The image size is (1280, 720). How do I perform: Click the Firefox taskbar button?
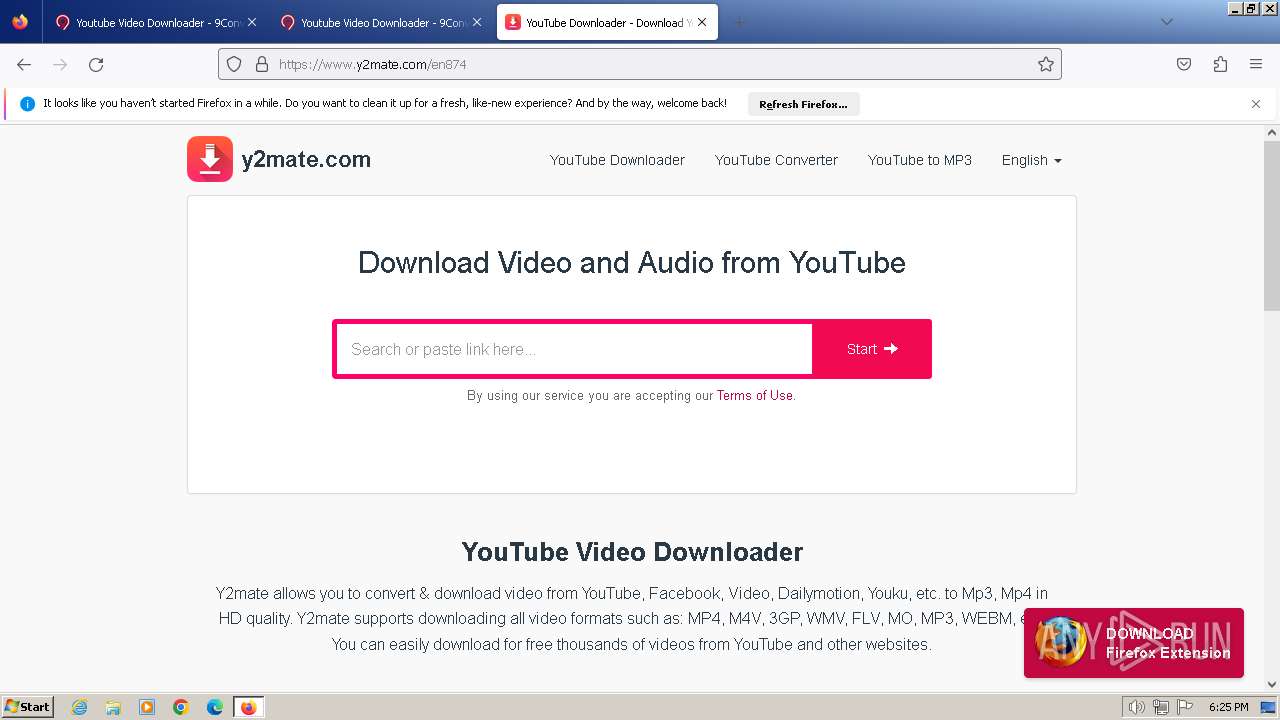[249, 707]
